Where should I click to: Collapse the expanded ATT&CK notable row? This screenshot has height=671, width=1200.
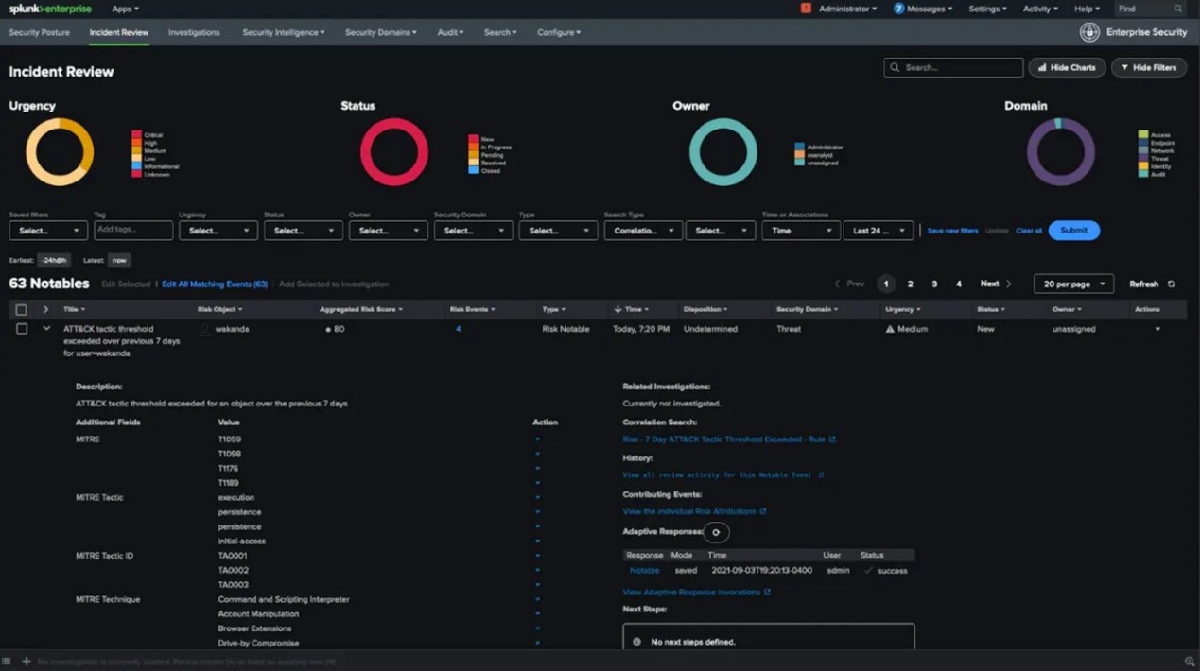46,329
